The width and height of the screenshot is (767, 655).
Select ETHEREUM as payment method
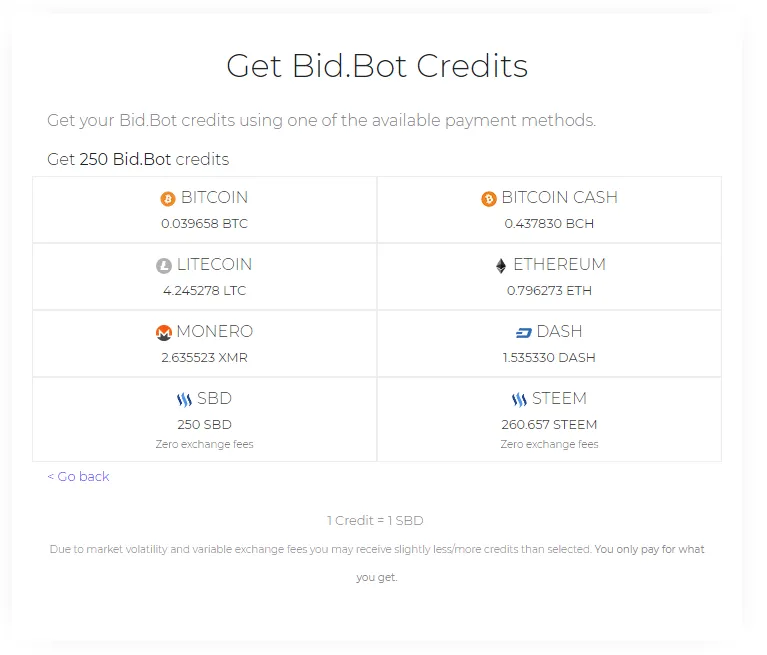tap(560, 265)
